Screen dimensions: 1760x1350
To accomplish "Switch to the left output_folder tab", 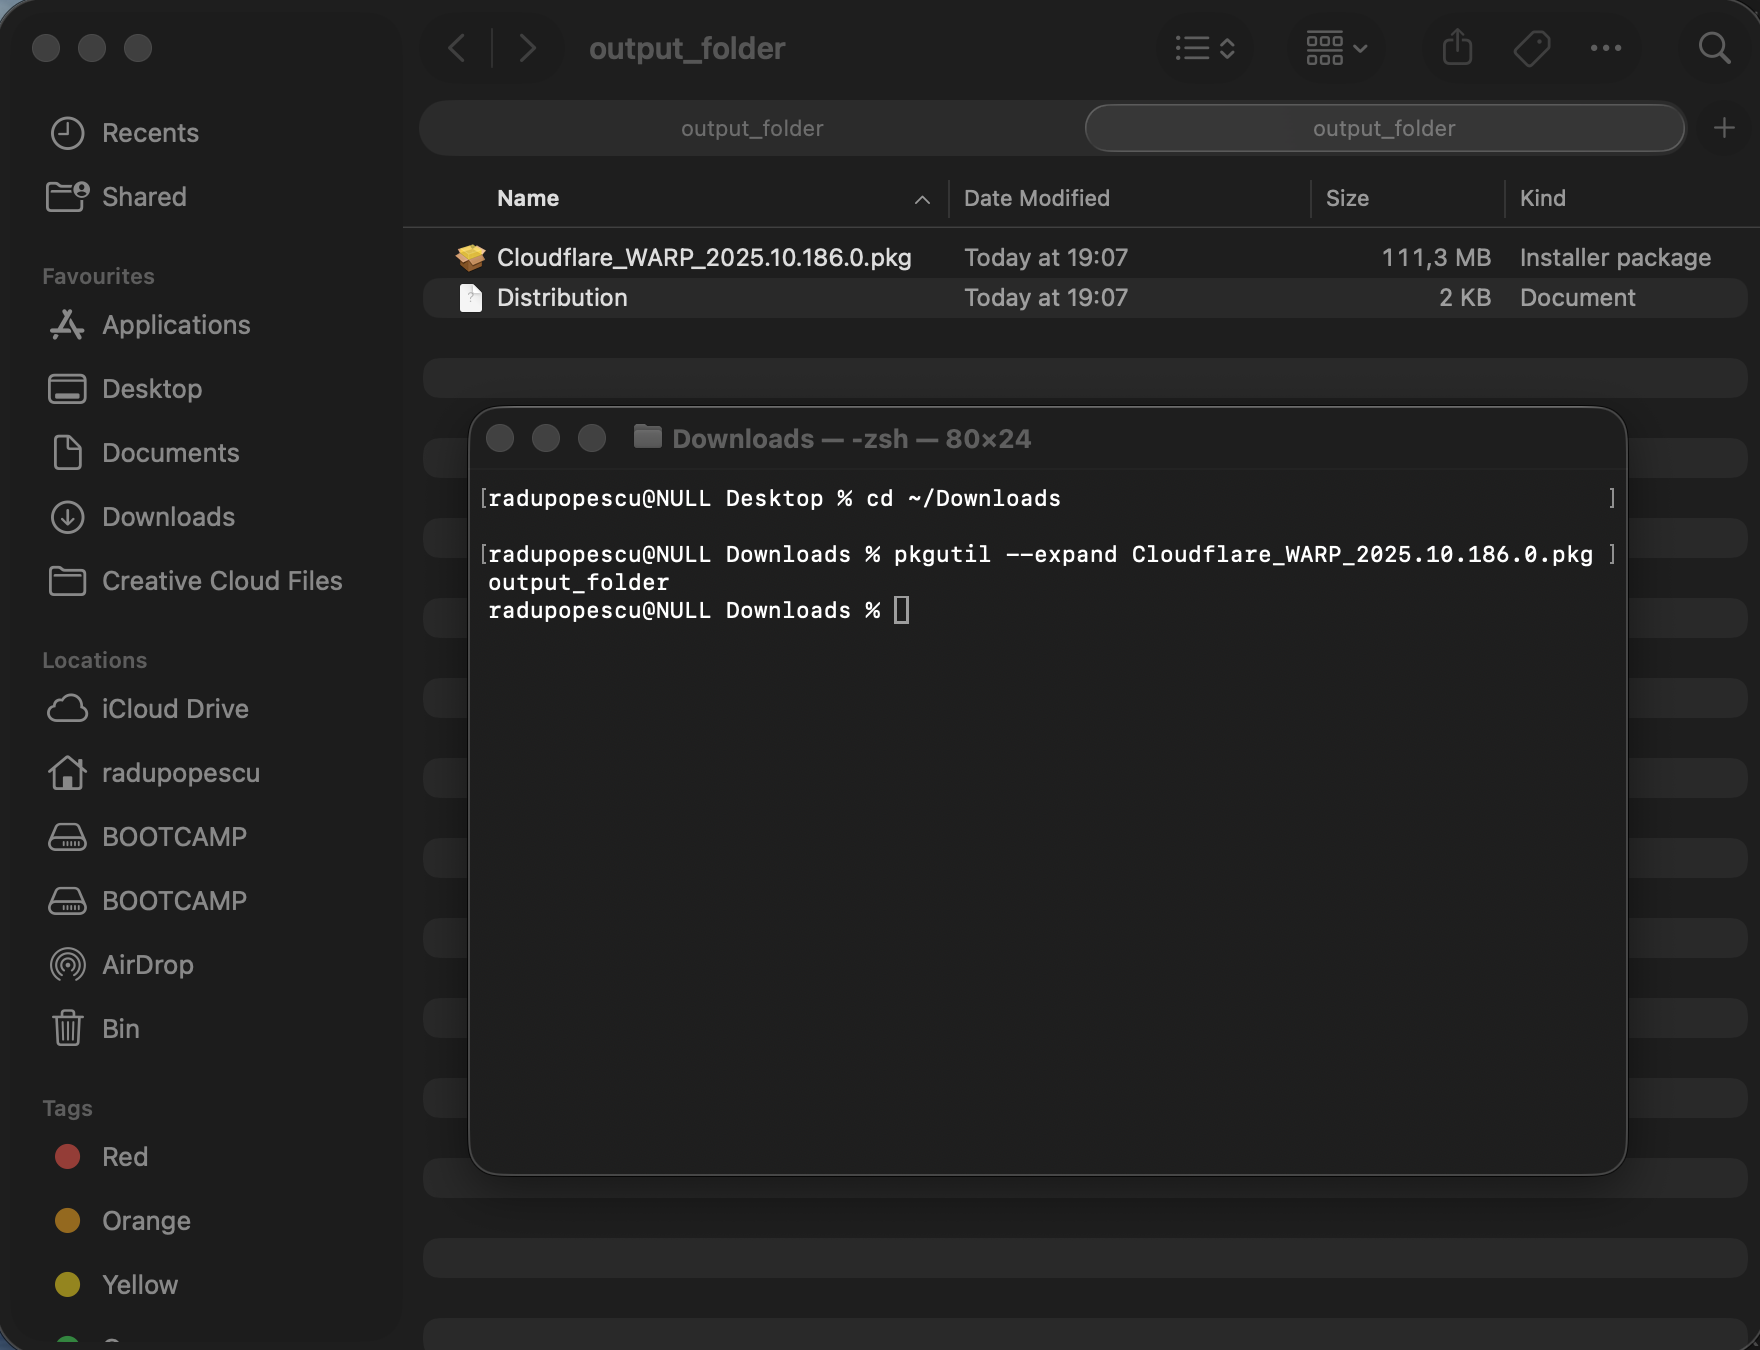I will pos(751,128).
